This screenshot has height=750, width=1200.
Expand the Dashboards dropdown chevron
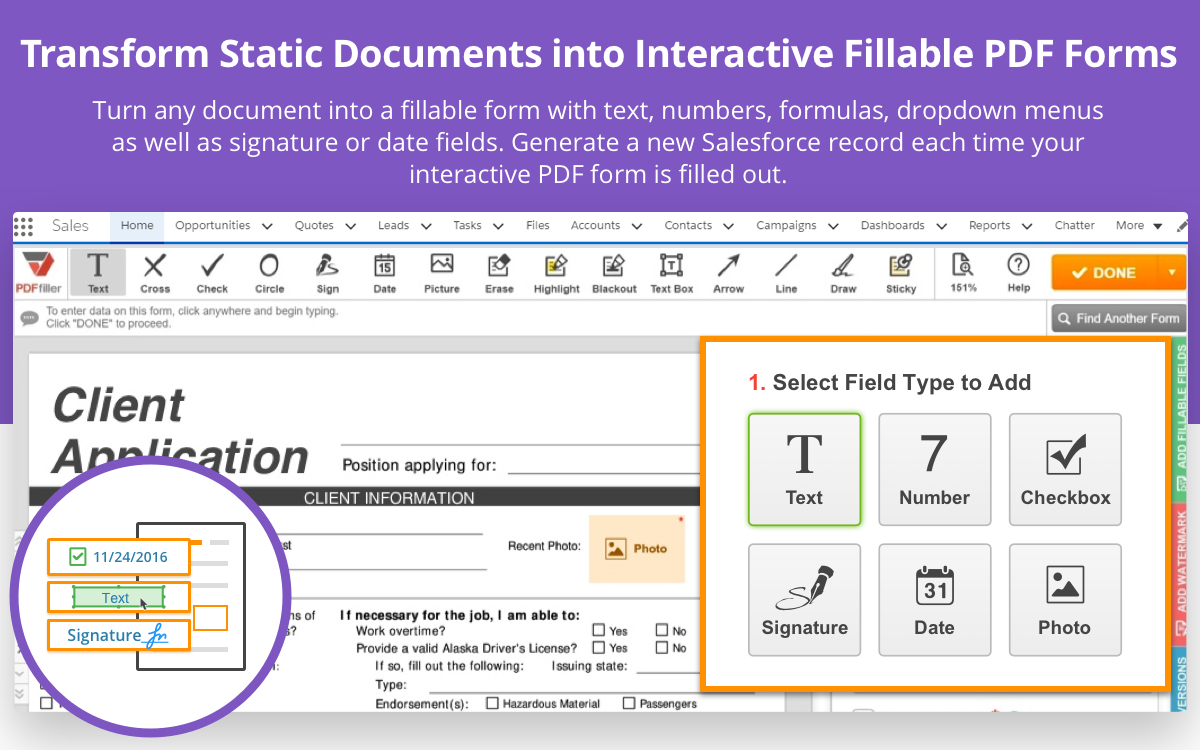coord(941,227)
